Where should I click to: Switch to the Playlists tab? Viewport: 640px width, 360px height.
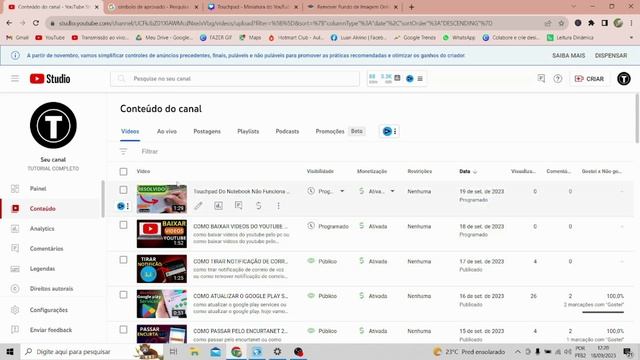[248, 131]
